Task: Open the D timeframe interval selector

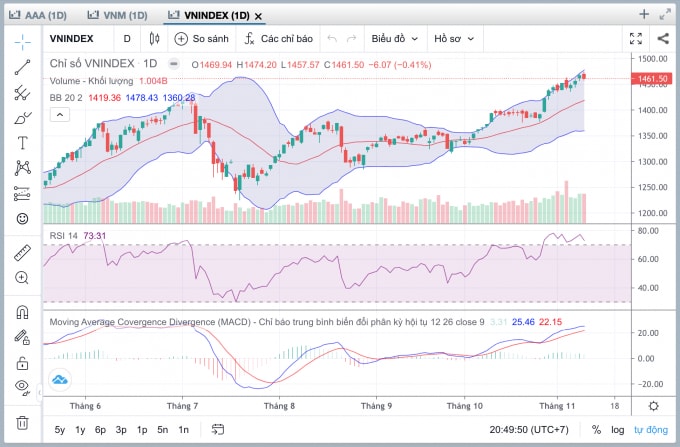Action: pyautogui.click(x=127, y=39)
